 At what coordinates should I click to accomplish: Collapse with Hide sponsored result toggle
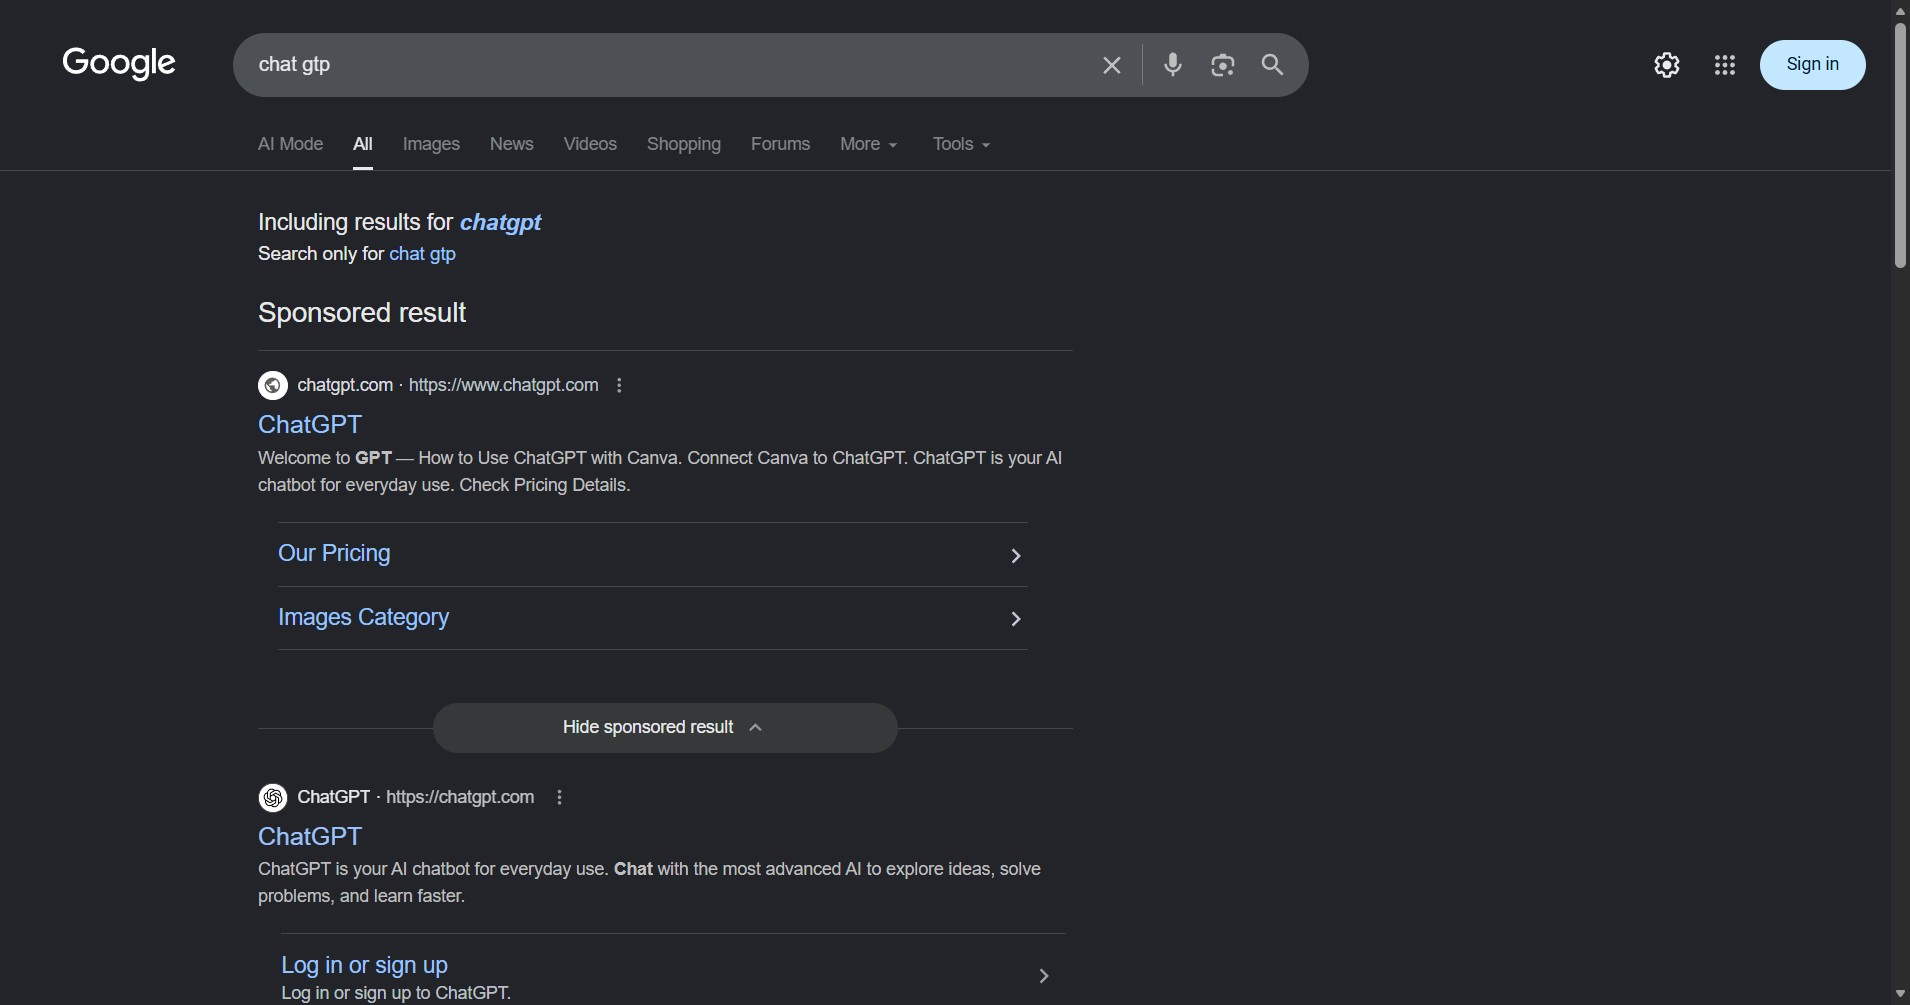665,728
